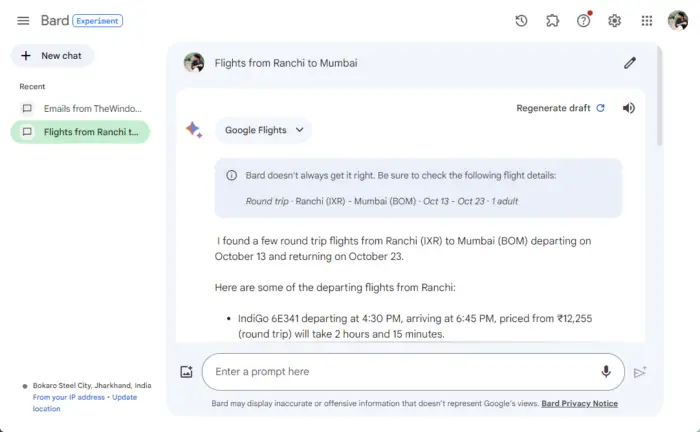Click the microphone voice input icon
This screenshot has width=700, height=432.
[606, 372]
